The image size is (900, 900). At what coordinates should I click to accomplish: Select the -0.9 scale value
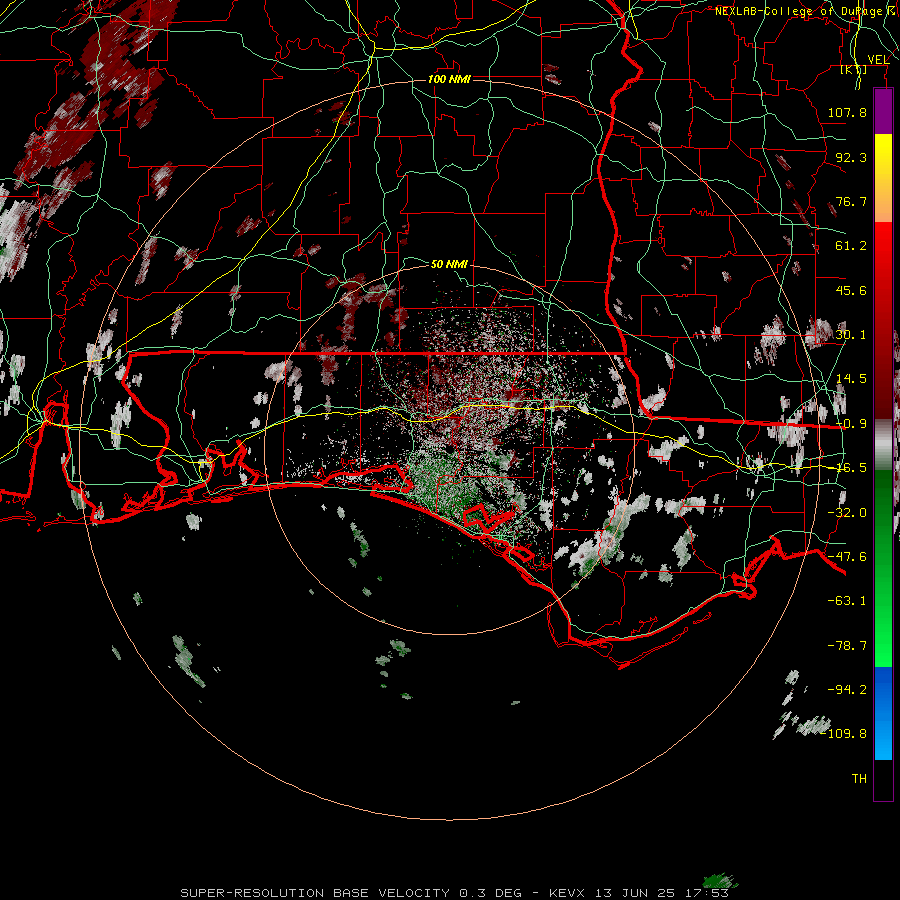851,424
